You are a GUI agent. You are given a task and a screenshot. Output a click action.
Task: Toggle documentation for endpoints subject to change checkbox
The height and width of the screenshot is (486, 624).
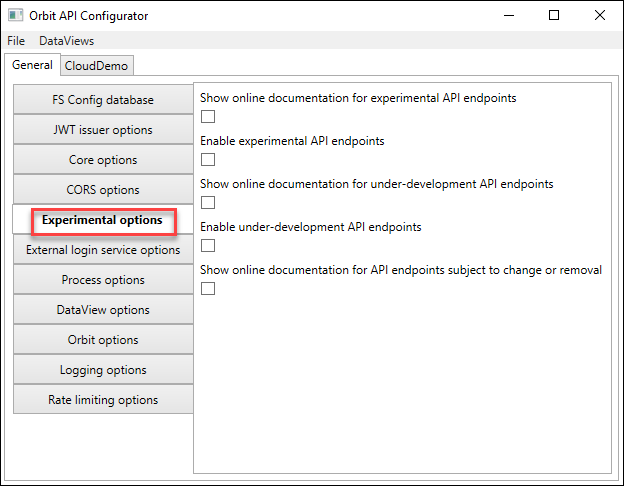[x=208, y=289]
